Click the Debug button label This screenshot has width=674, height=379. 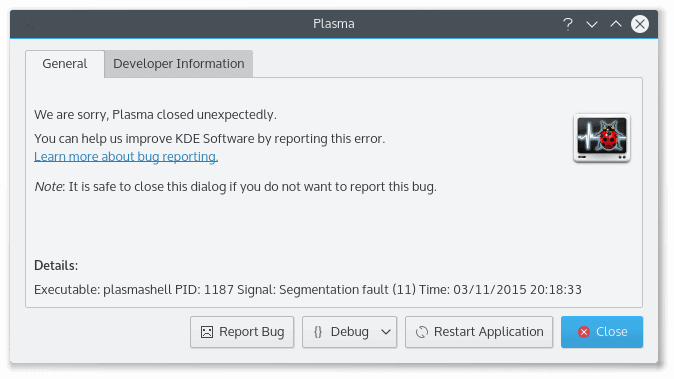pyautogui.click(x=349, y=332)
